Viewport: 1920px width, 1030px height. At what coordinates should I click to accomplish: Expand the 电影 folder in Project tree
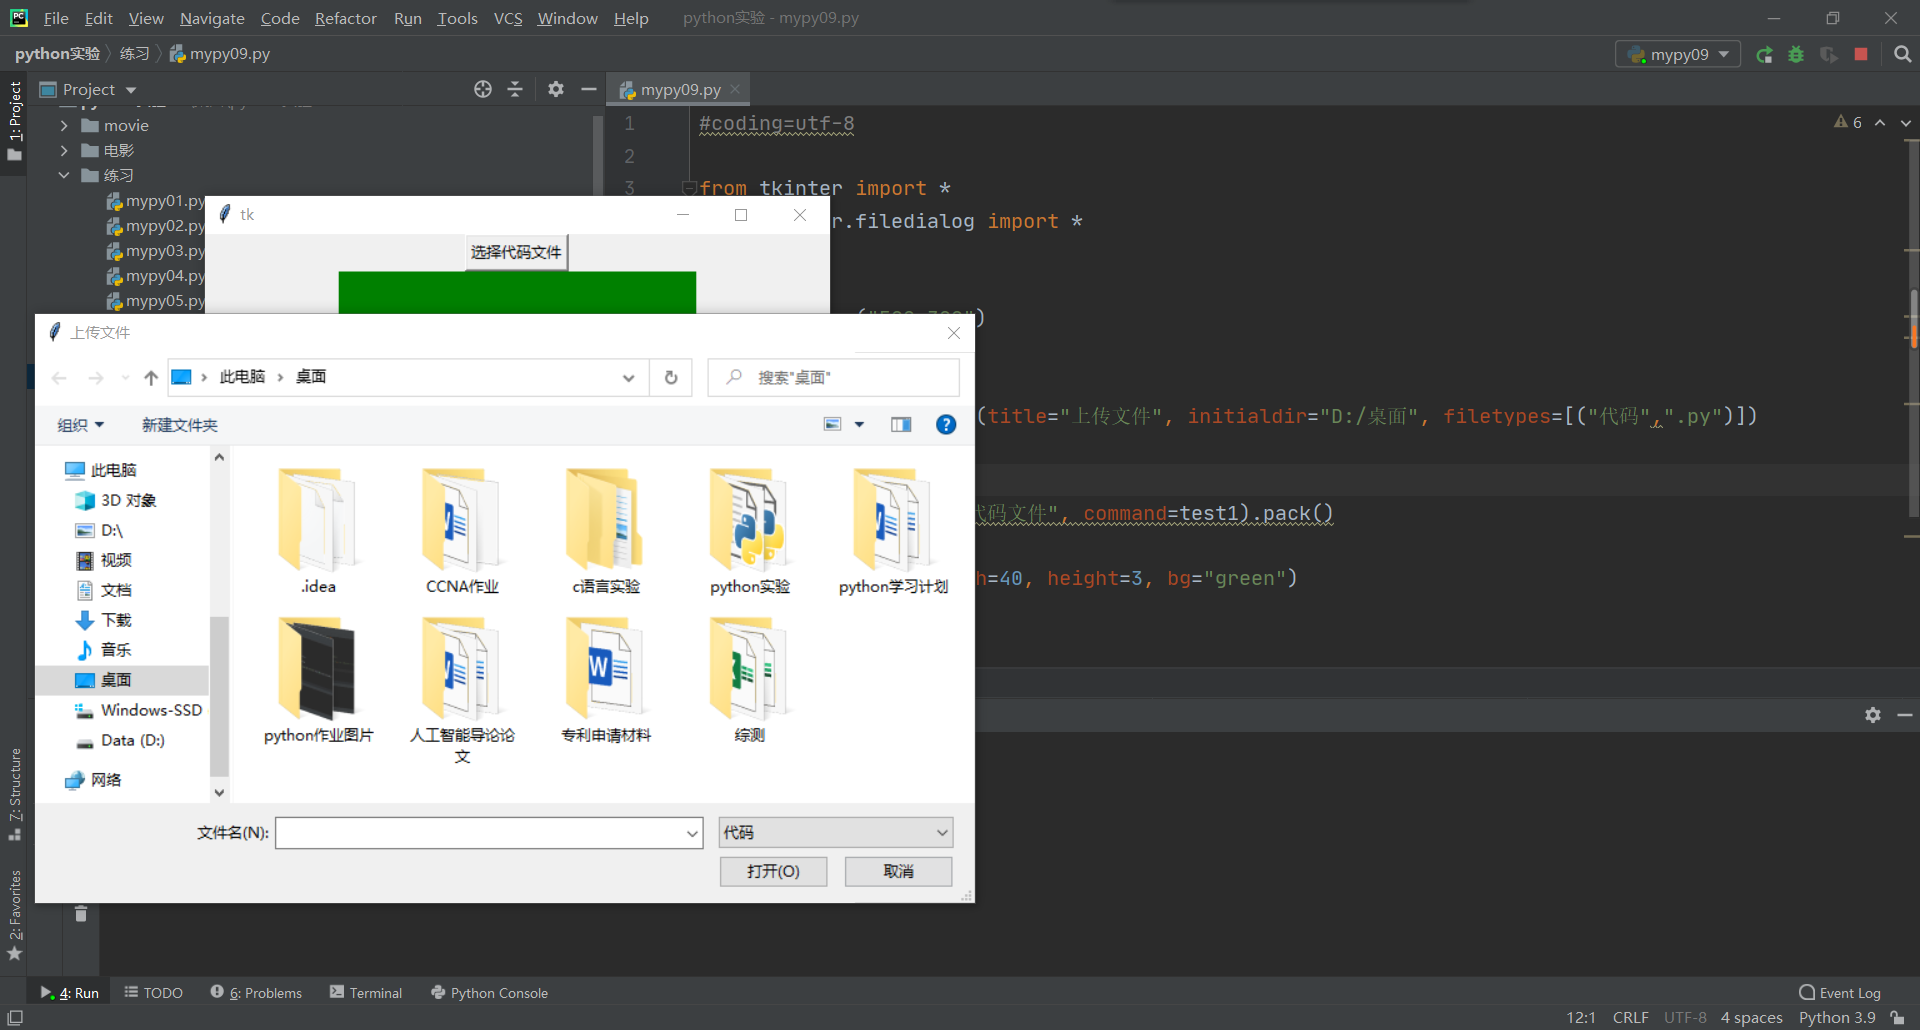tap(64, 150)
